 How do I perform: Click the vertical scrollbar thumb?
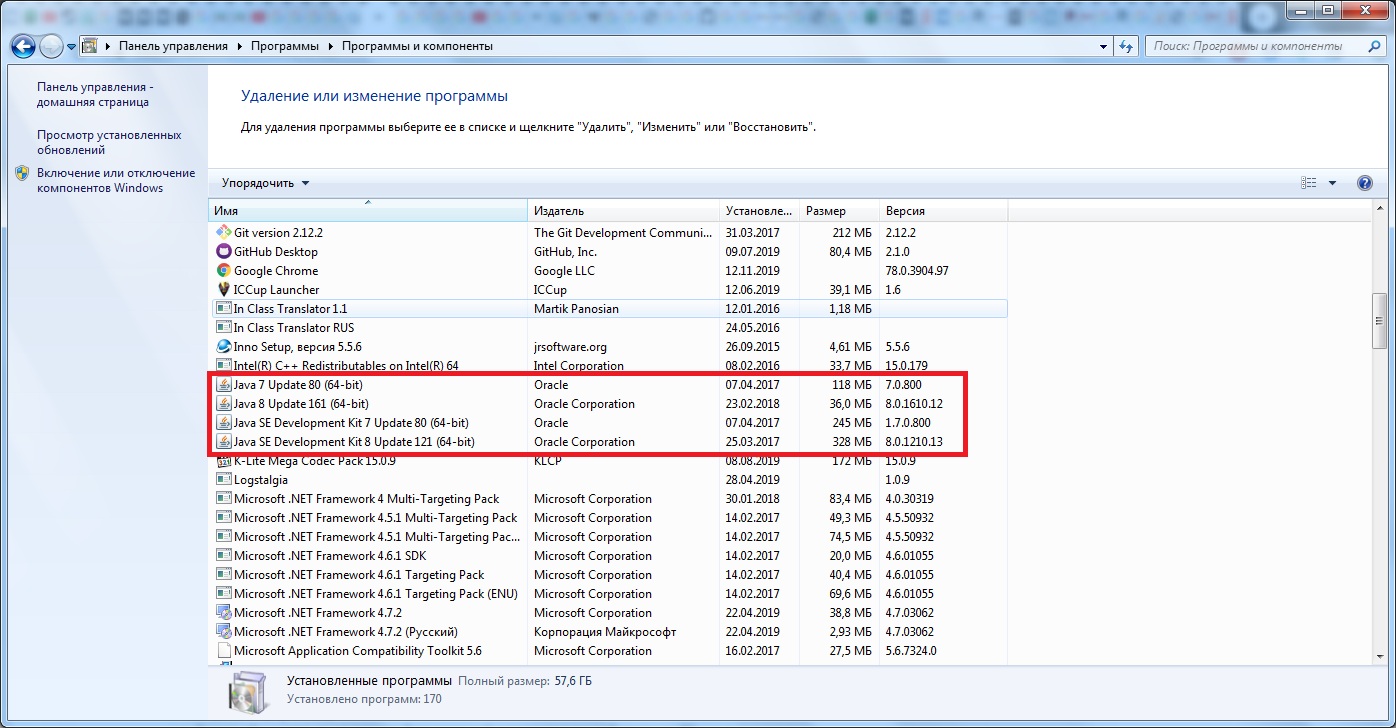[1380, 320]
